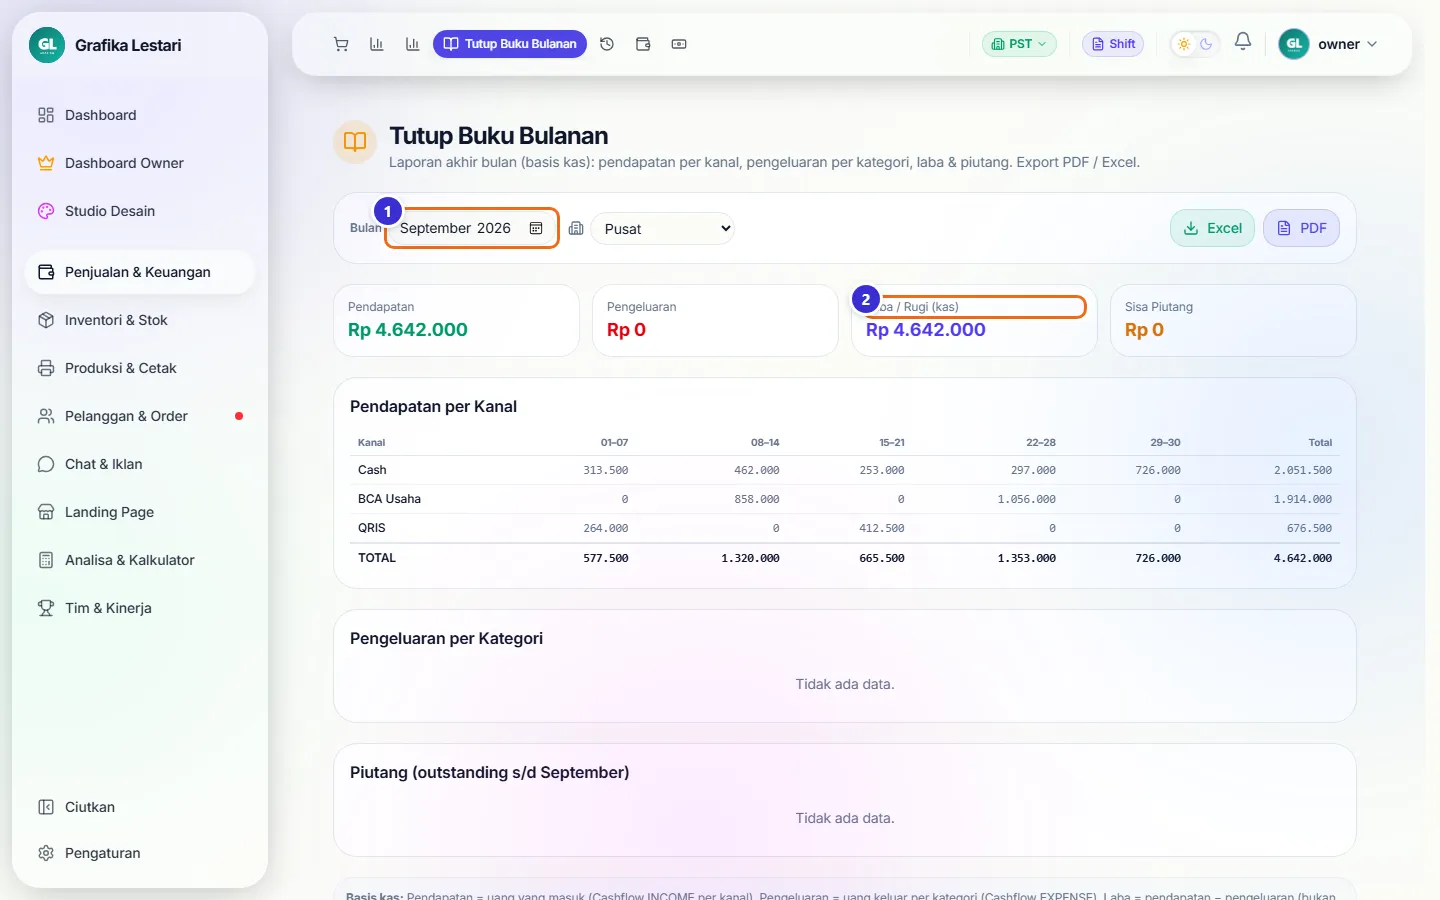Open the owner account menu
This screenshot has width=1440, height=900.
[1329, 44]
